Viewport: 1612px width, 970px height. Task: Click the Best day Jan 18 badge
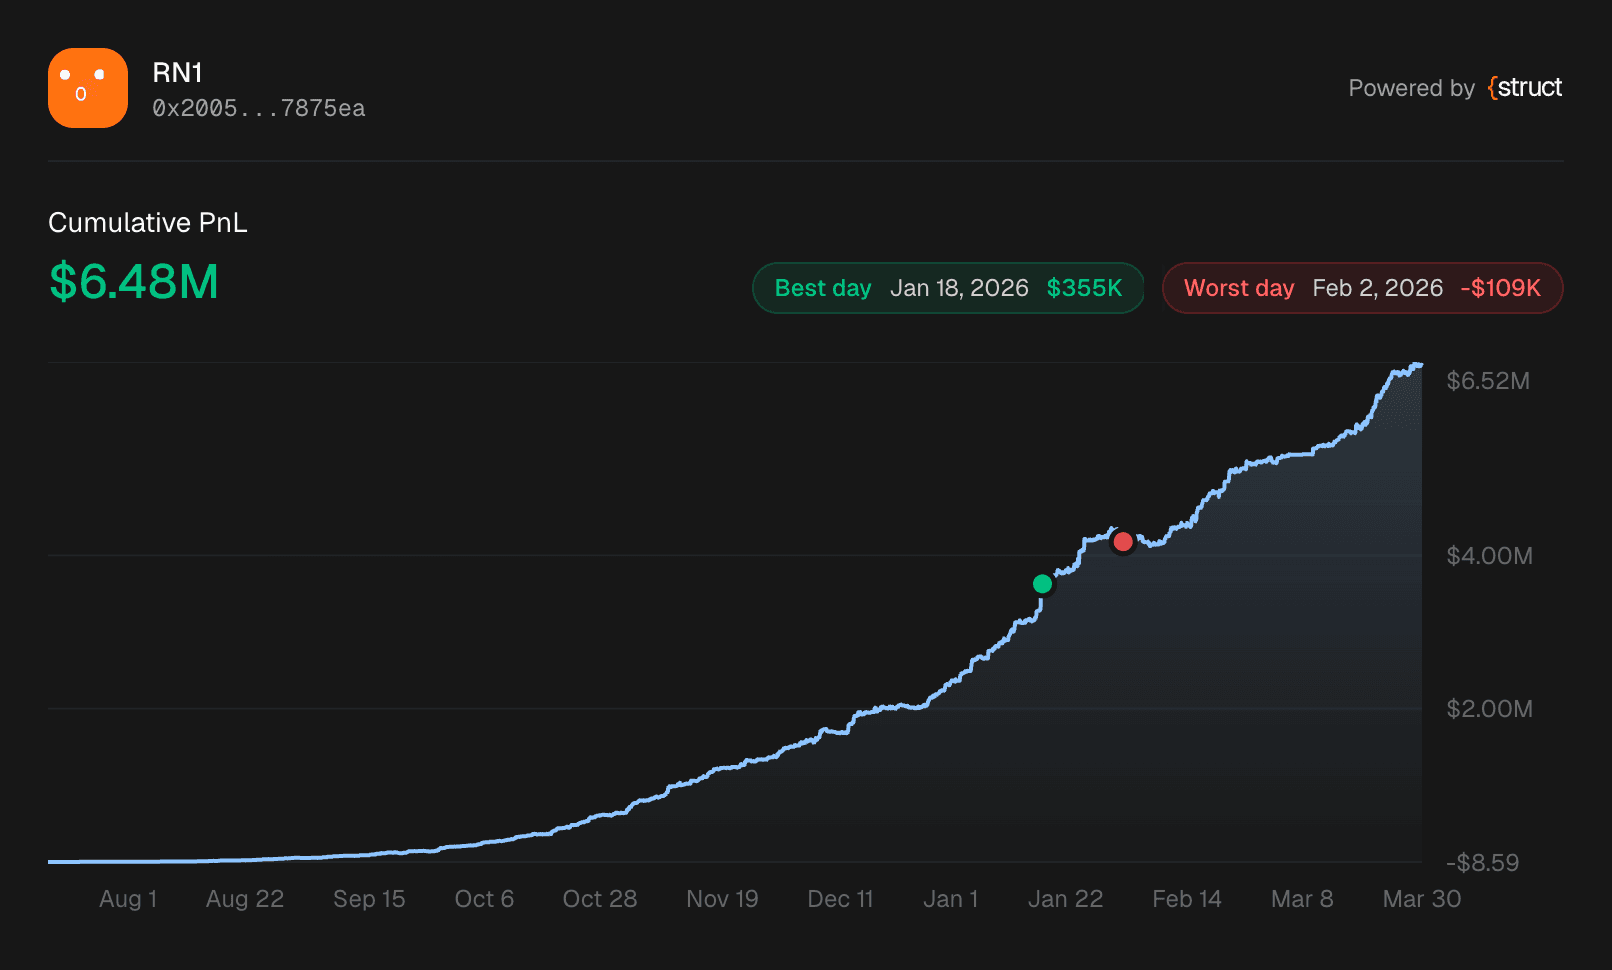947,287
